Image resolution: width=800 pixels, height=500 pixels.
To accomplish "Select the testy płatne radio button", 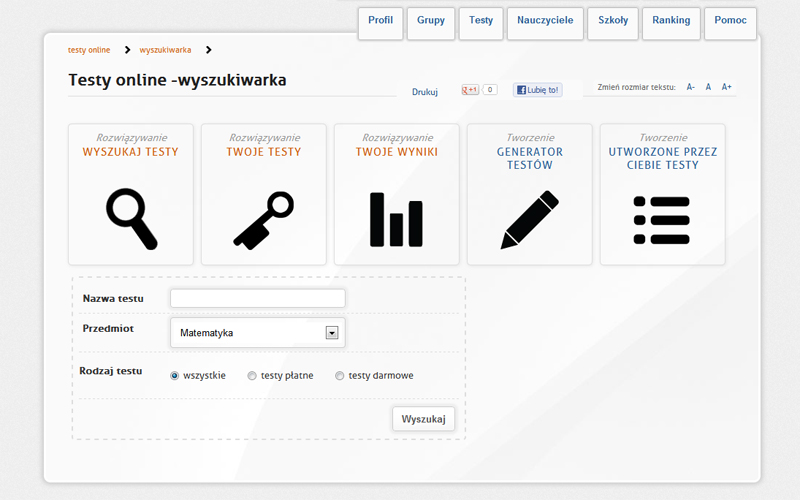I will click(x=252, y=376).
